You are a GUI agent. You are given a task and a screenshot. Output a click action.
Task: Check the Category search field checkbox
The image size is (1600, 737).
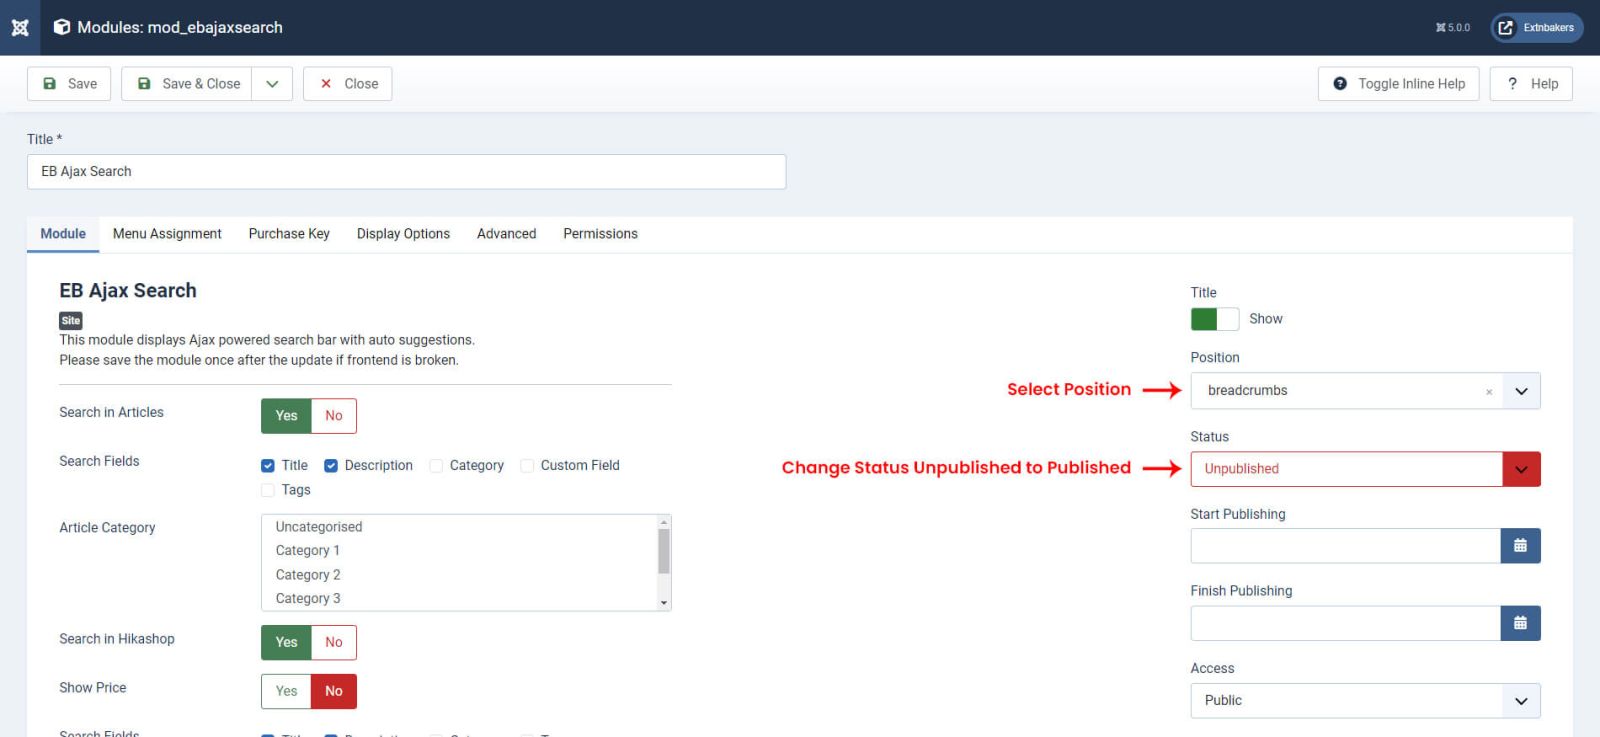click(x=436, y=466)
